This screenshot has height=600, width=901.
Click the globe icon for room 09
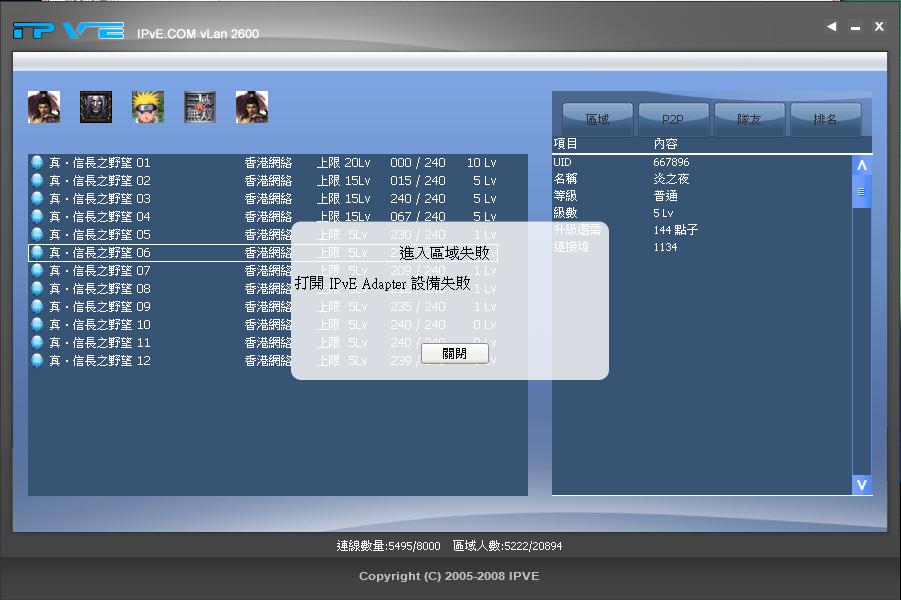coord(37,306)
